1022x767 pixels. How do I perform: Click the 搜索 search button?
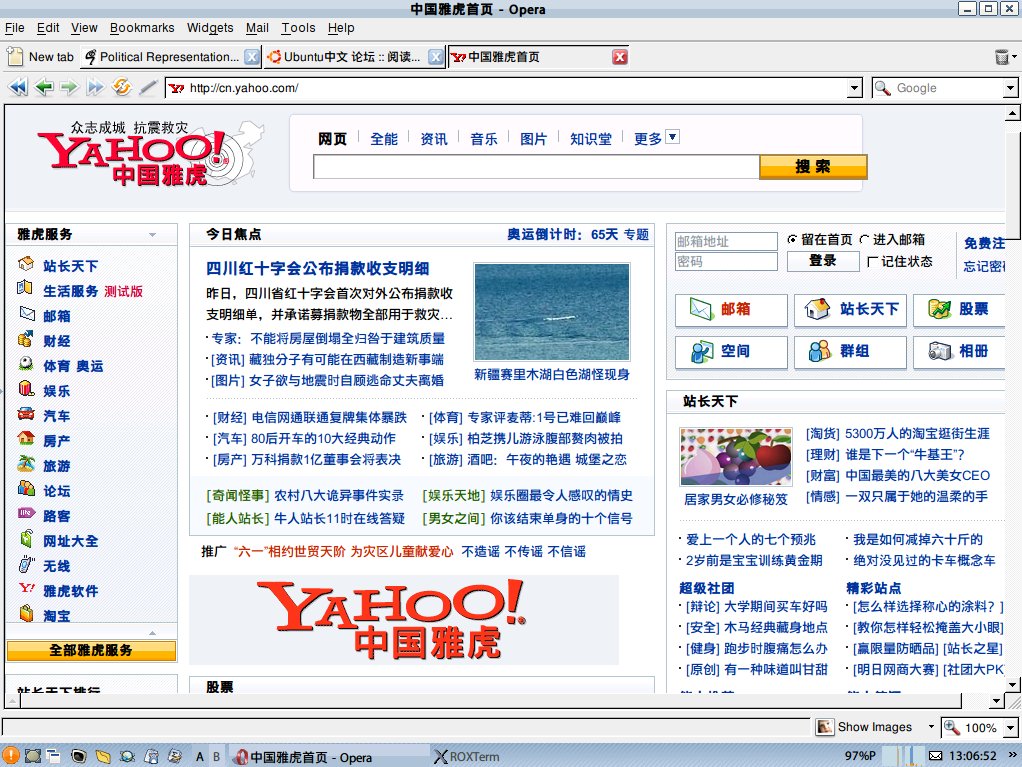[x=813, y=167]
